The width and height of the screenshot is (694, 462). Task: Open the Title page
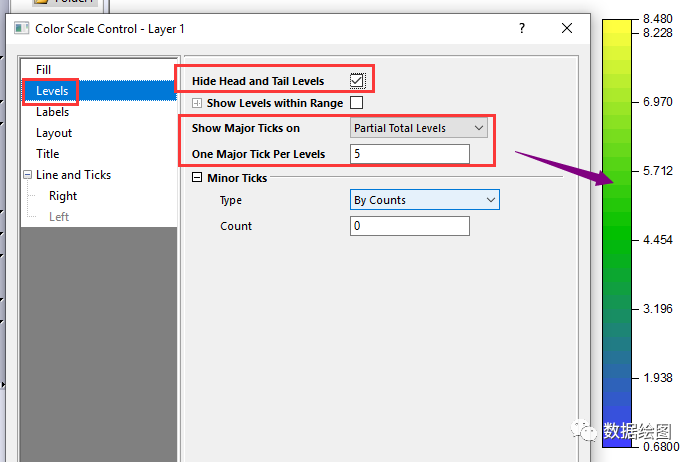tap(47, 154)
